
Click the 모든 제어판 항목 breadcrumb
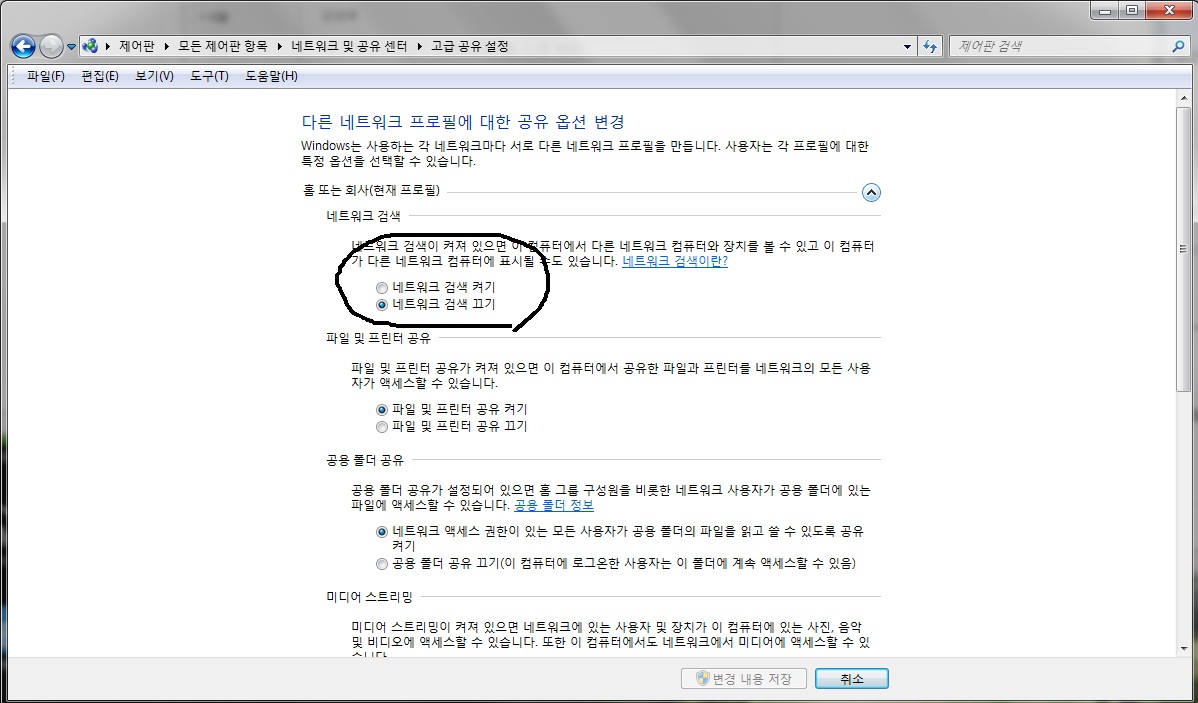tap(223, 46)
